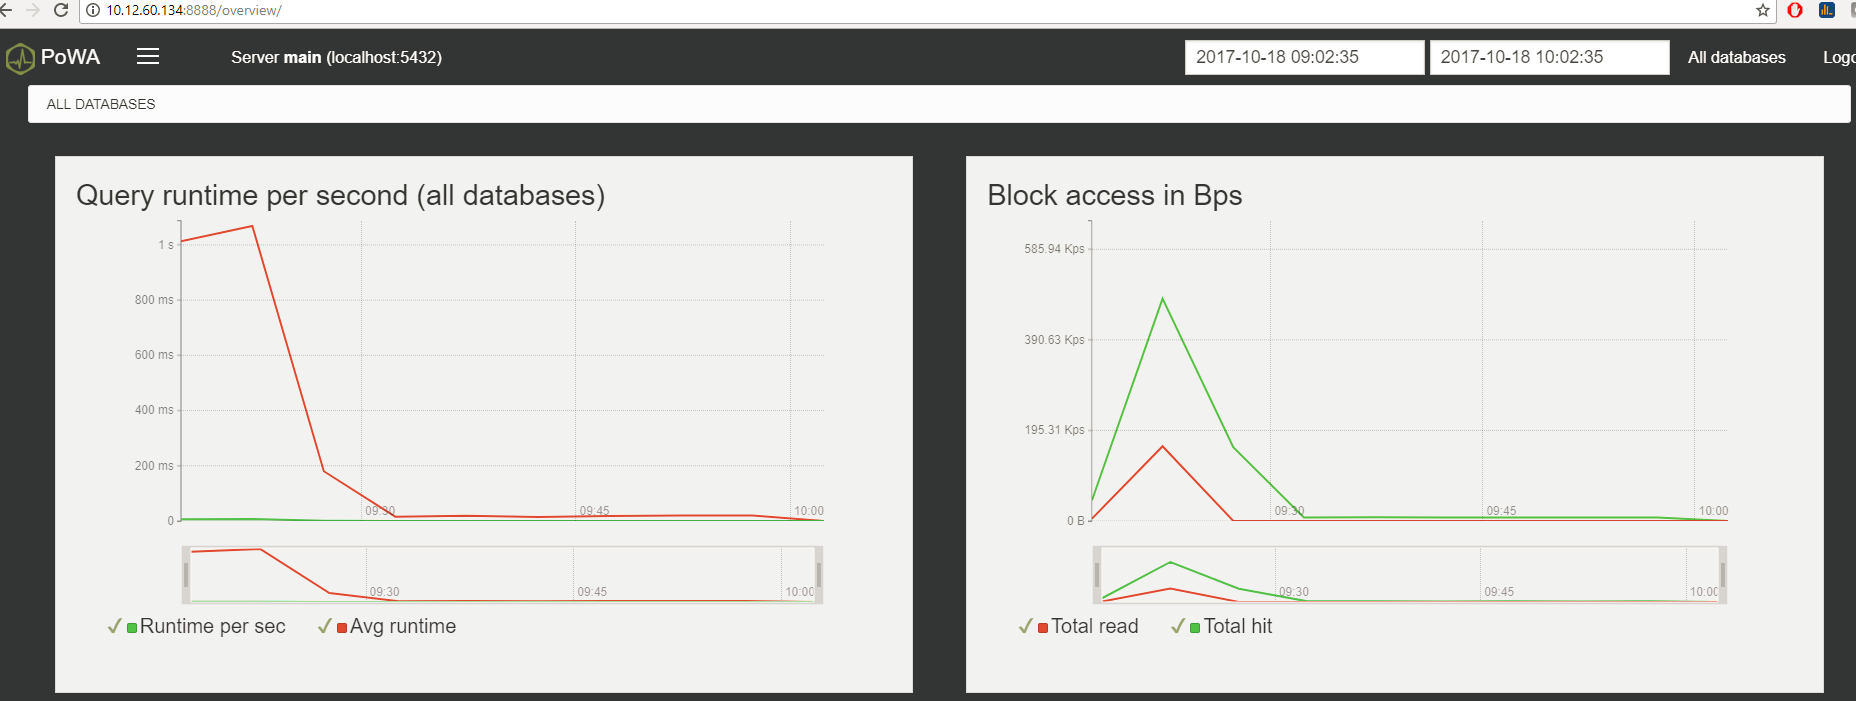Toggle the Total hit series
This screenshot has height=701, width=1856.
(1237, 626)
